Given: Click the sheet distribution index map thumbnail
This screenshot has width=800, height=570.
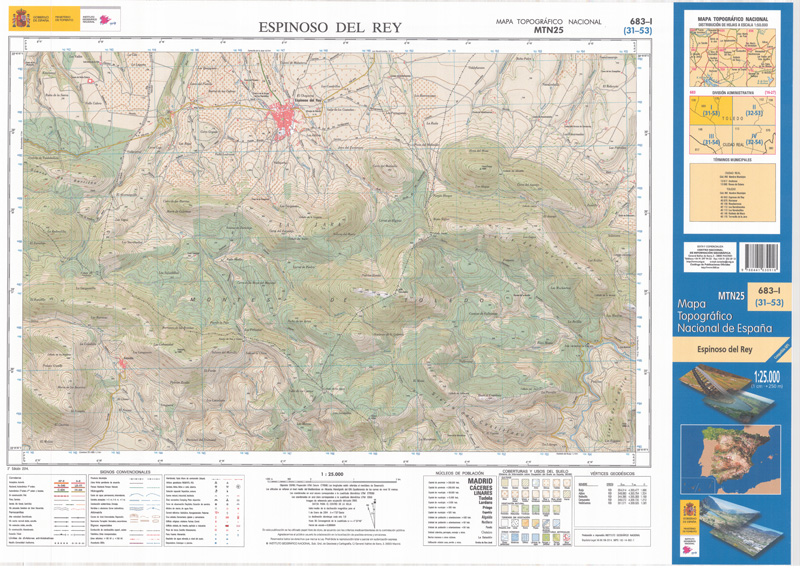Looking at the screenshot, I should point(732,57).
